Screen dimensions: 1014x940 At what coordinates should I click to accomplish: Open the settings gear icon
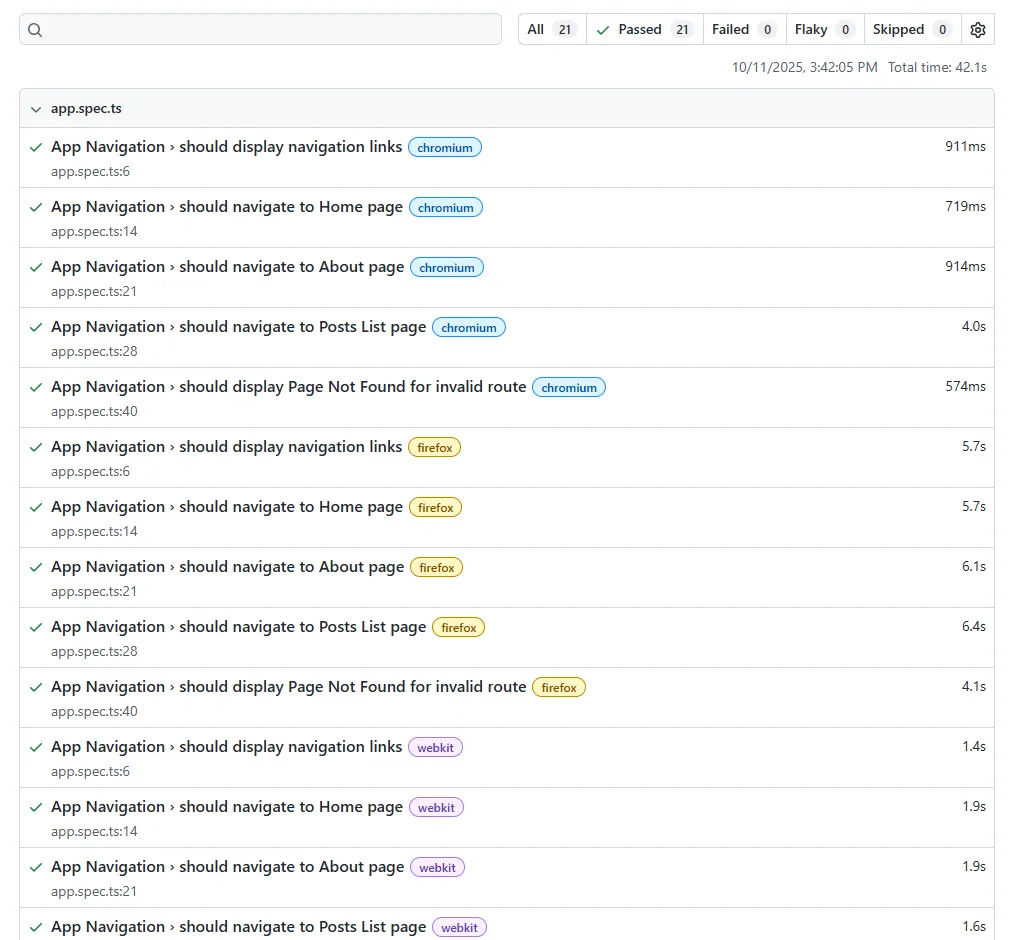[977, 30]
